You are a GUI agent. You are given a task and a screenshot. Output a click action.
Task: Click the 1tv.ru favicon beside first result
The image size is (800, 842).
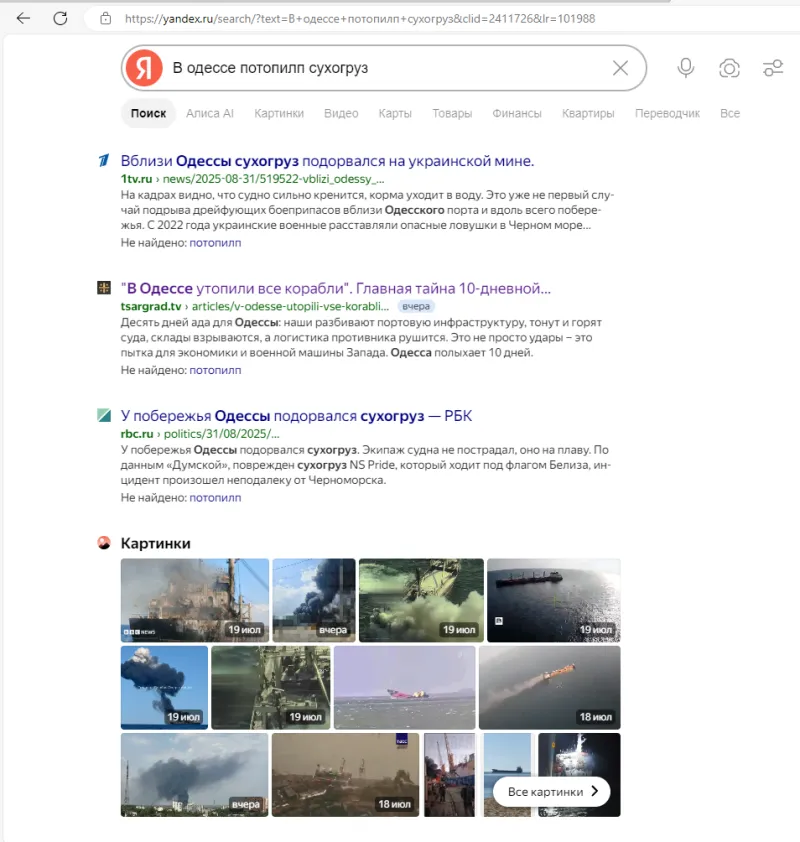[104, 160]
